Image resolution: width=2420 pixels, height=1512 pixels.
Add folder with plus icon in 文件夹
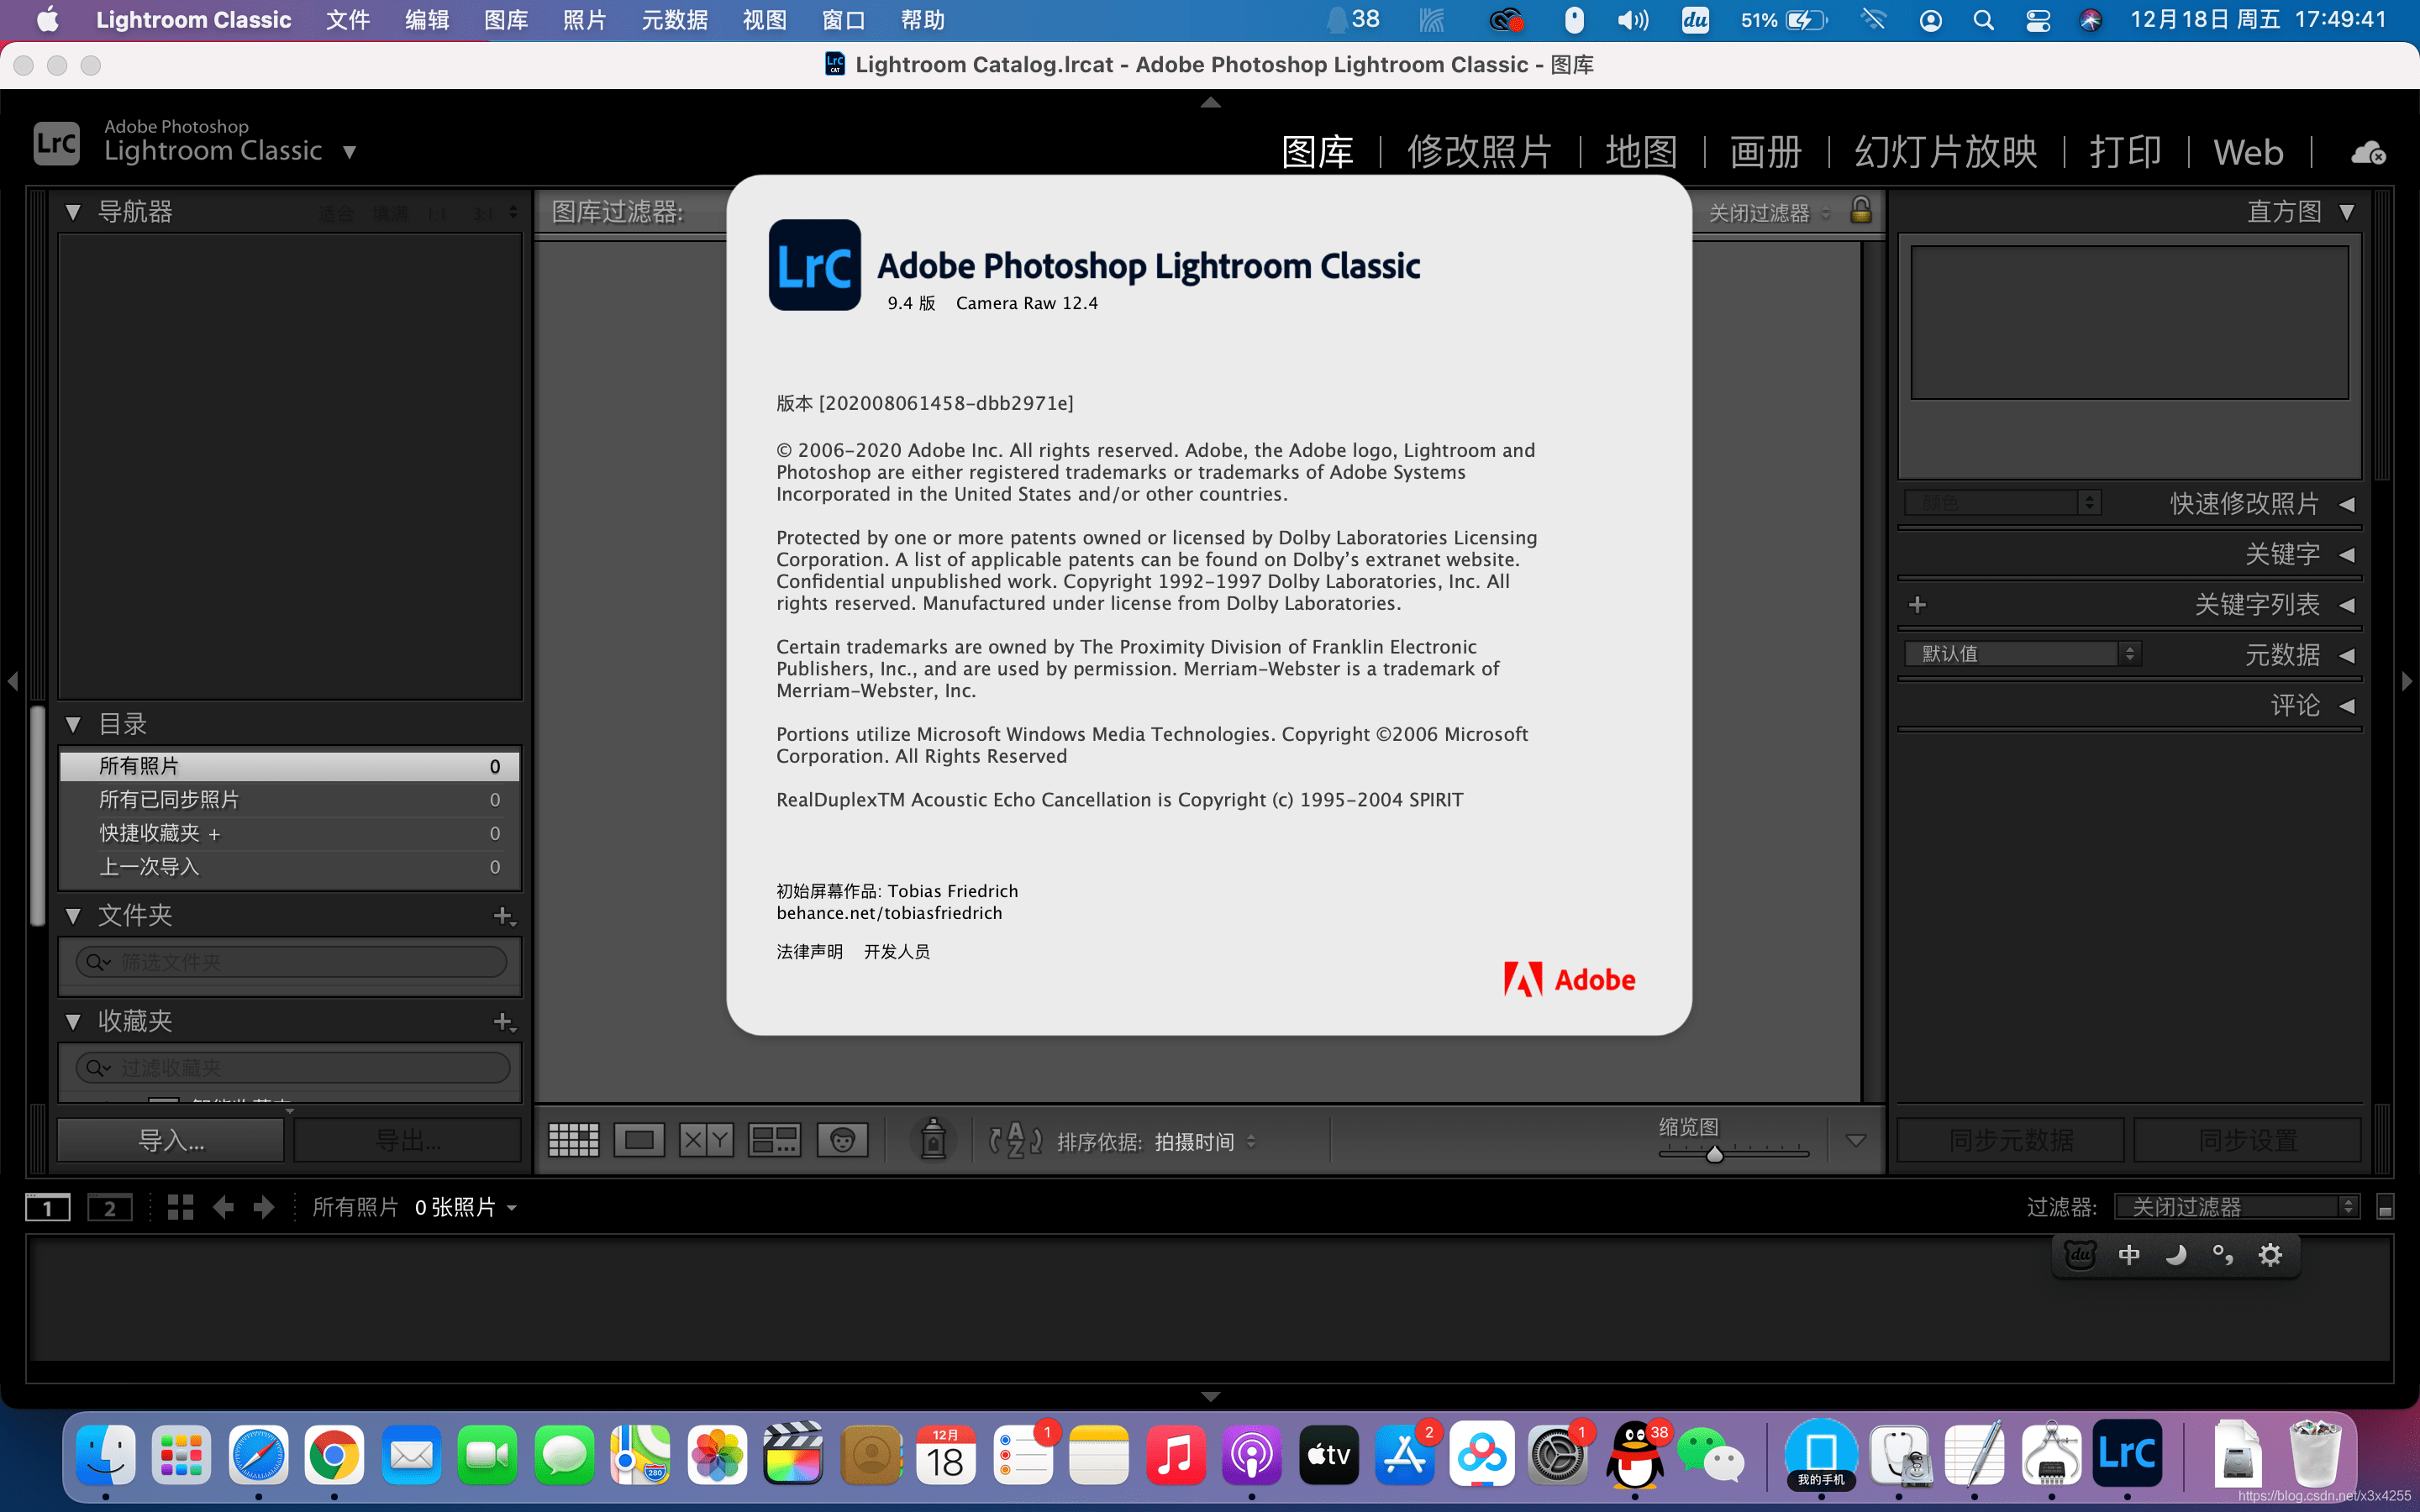504,916
